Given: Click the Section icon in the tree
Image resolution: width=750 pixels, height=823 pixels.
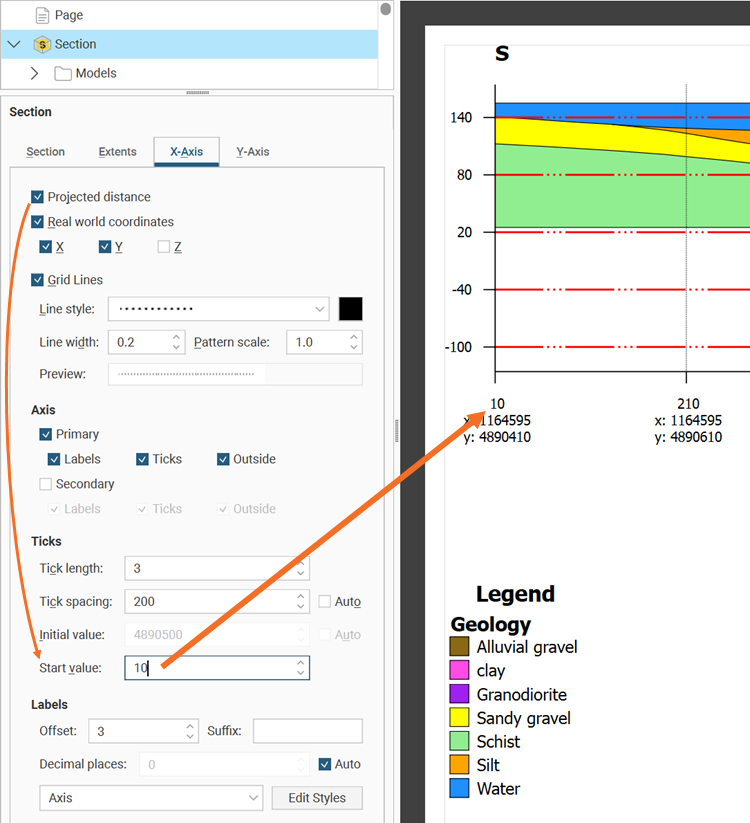Looking at the screenshot, I should (42, 44).
